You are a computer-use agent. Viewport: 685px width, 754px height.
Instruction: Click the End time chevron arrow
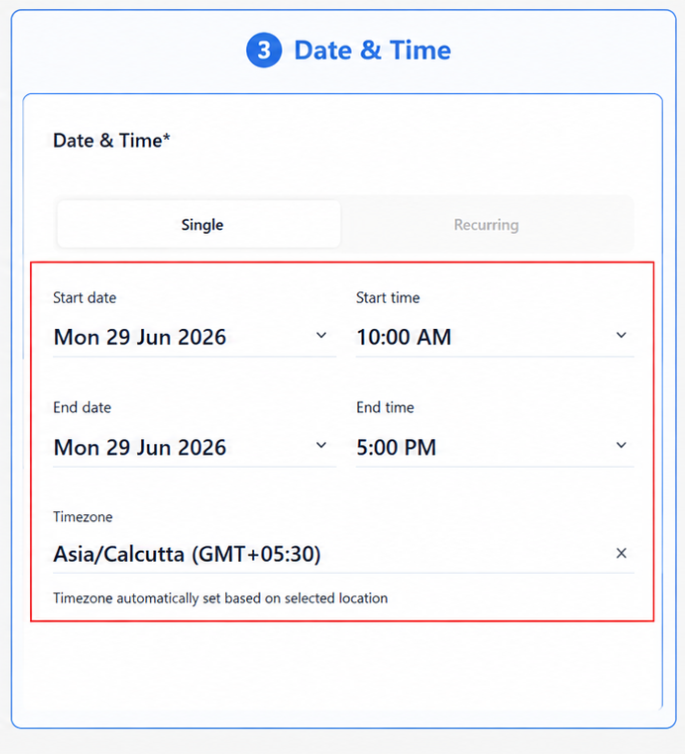621,445
